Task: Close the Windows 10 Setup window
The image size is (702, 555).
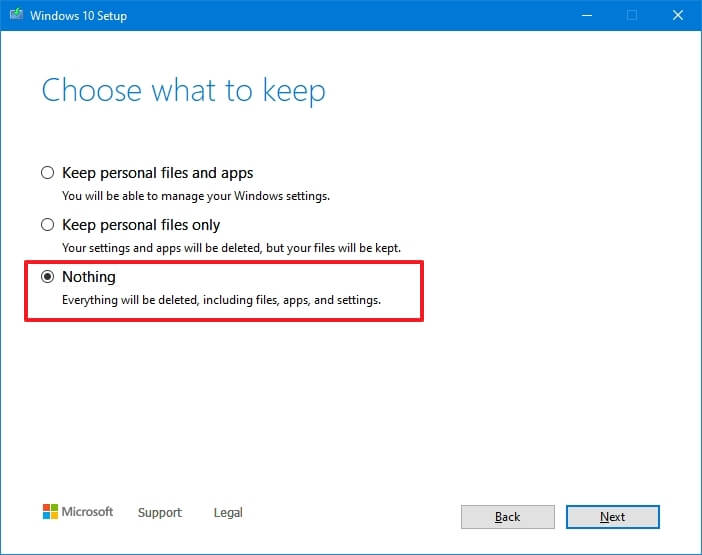Action: click(677, 16)
